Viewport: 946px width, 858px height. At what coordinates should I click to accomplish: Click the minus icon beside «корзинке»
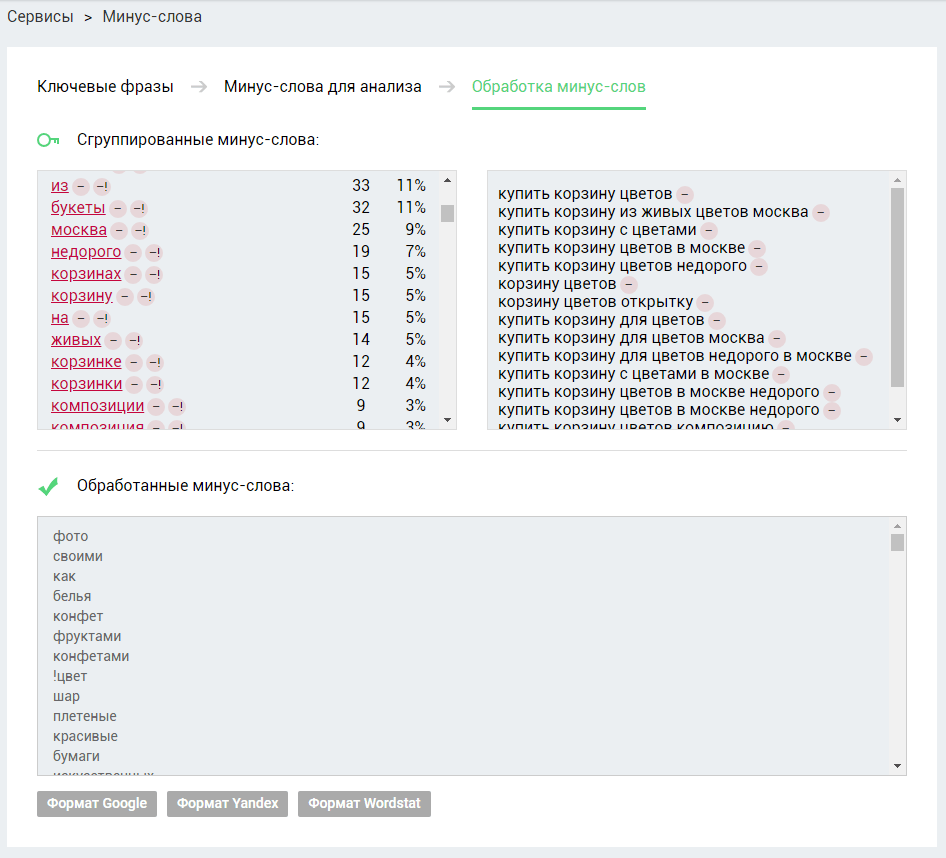(133, 363)
